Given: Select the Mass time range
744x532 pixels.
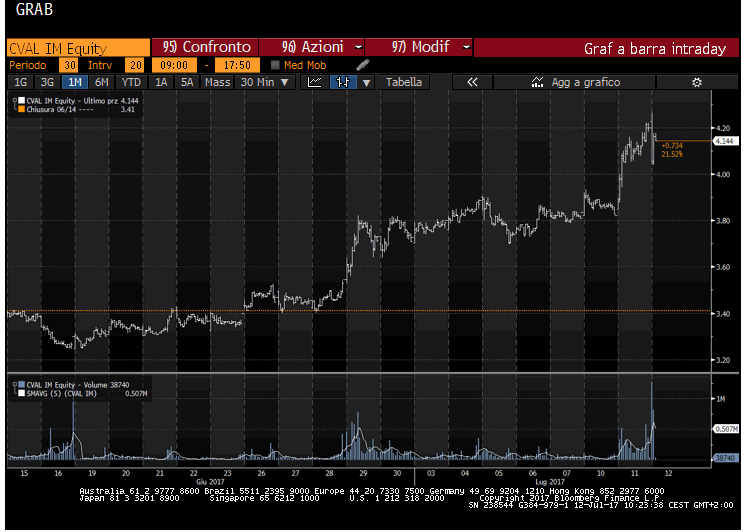Looking at the screenshot, I should (x=217, y=82).
